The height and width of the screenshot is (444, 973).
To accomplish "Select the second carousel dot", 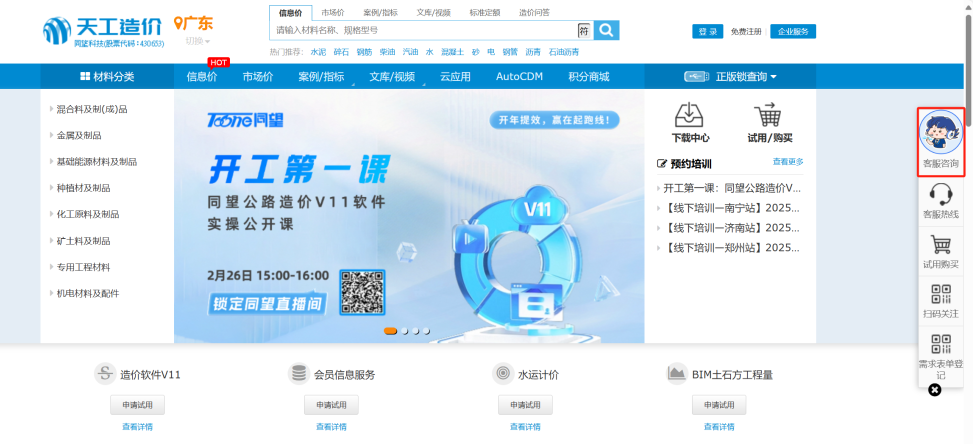I will point(405,331).
